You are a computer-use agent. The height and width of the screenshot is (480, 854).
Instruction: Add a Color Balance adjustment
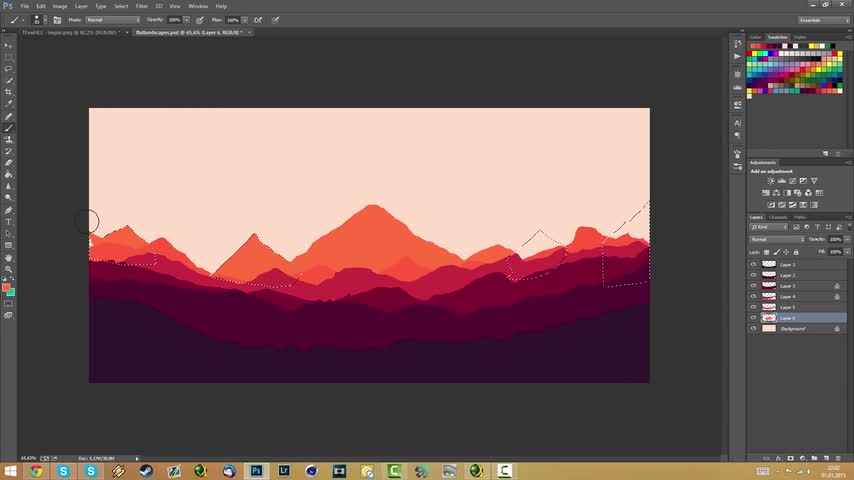[x=776, y=193]
